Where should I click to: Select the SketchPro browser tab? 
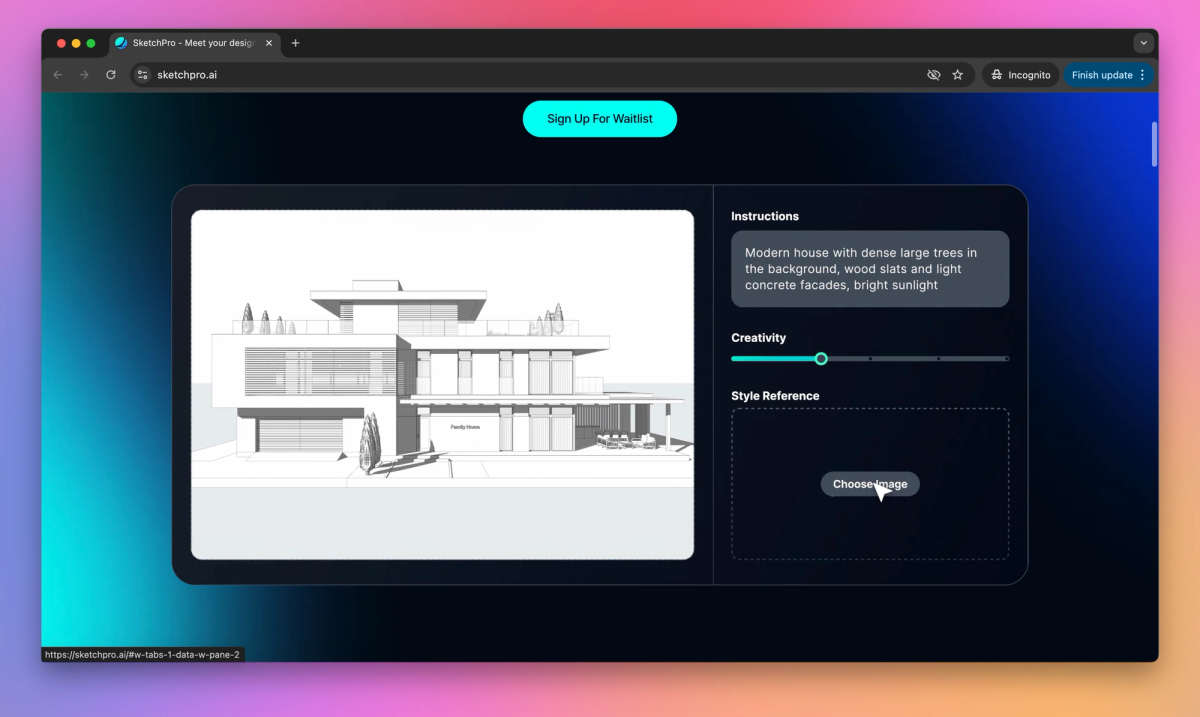click(x=194, y=43)
